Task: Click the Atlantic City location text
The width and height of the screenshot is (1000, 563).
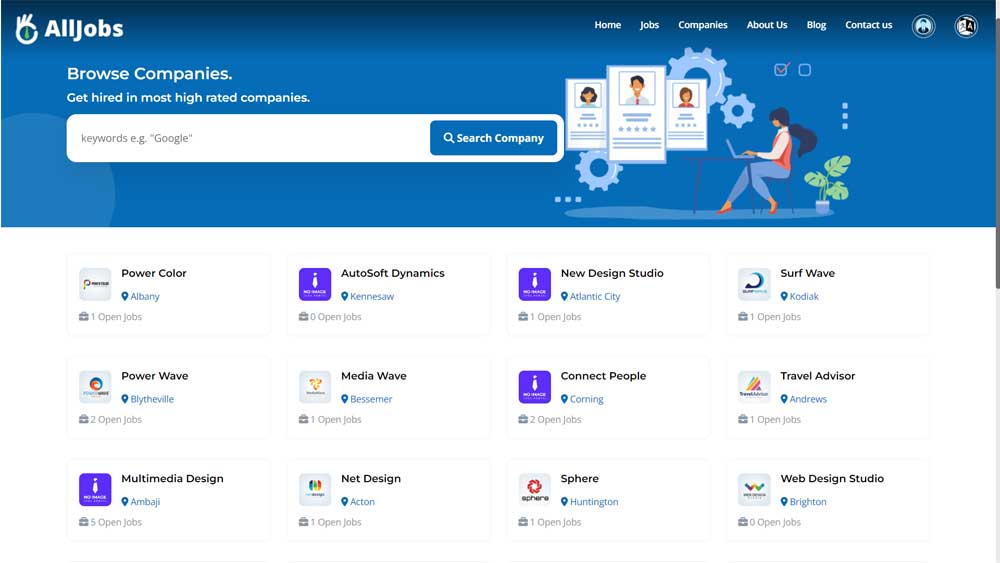Action: pyautogui.click(x=595, y=296)
